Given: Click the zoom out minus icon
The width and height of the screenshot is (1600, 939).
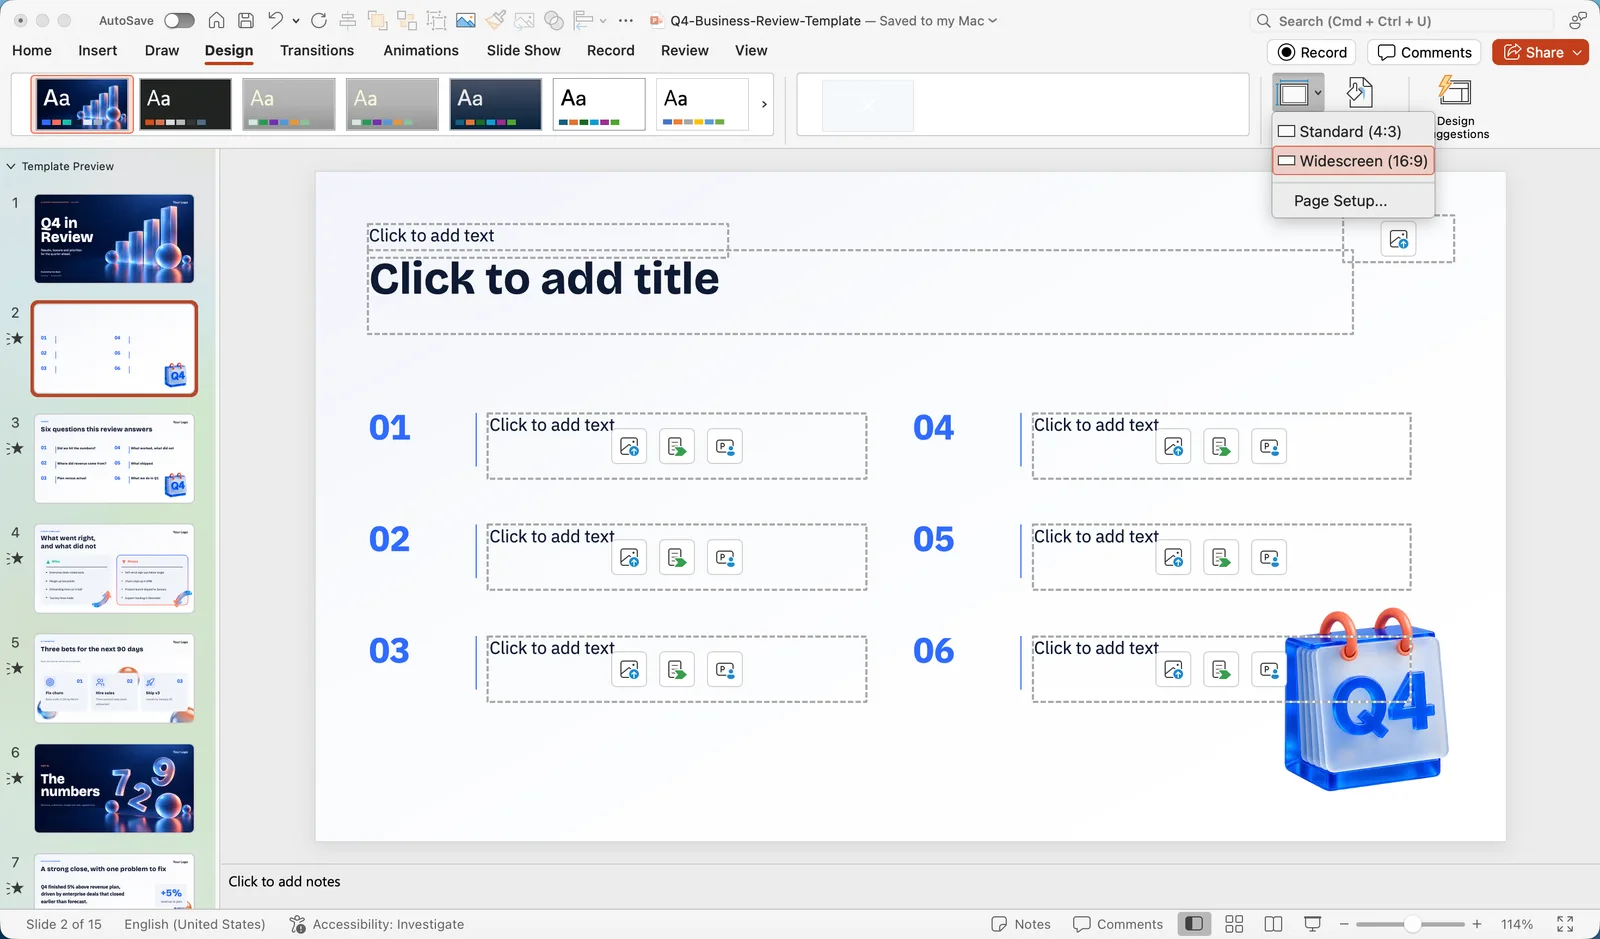Looking at the screenshot, I should (1344, 924).
